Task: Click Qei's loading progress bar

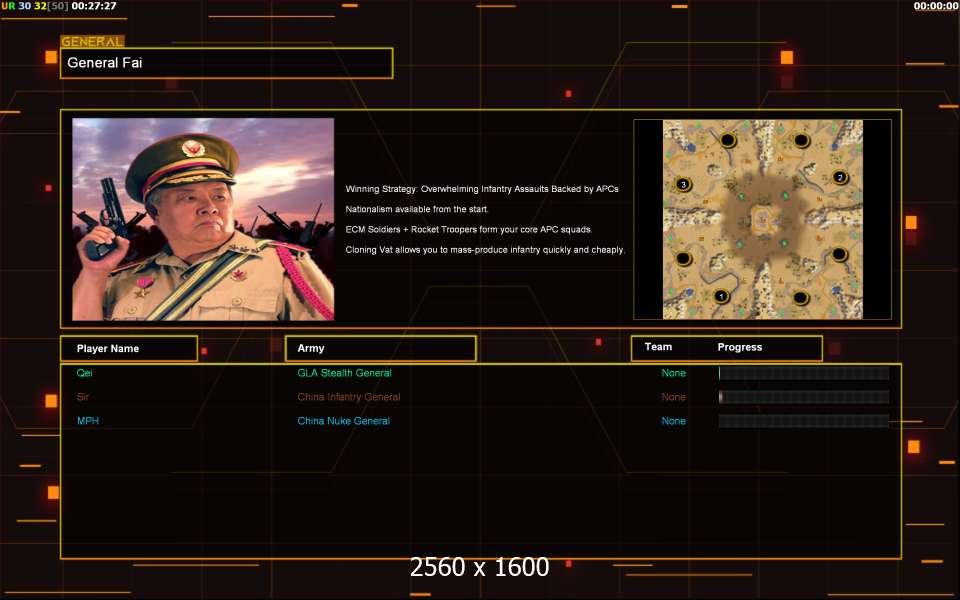Action: click(x=803, y=373)
